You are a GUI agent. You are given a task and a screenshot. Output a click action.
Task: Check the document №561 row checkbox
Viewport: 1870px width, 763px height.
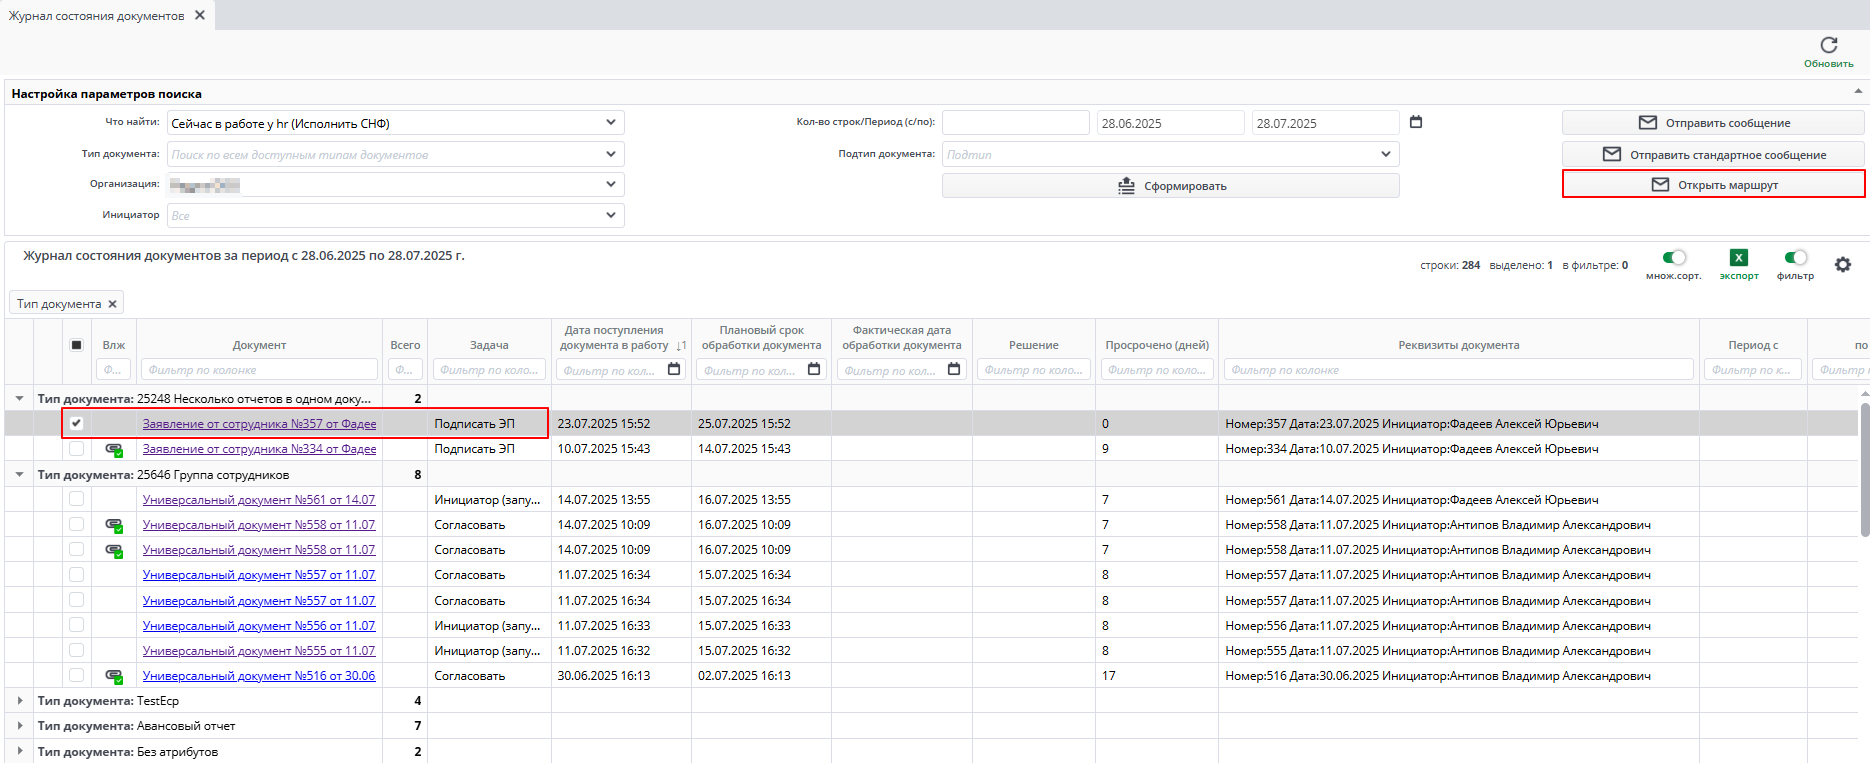tap(76, 499)
